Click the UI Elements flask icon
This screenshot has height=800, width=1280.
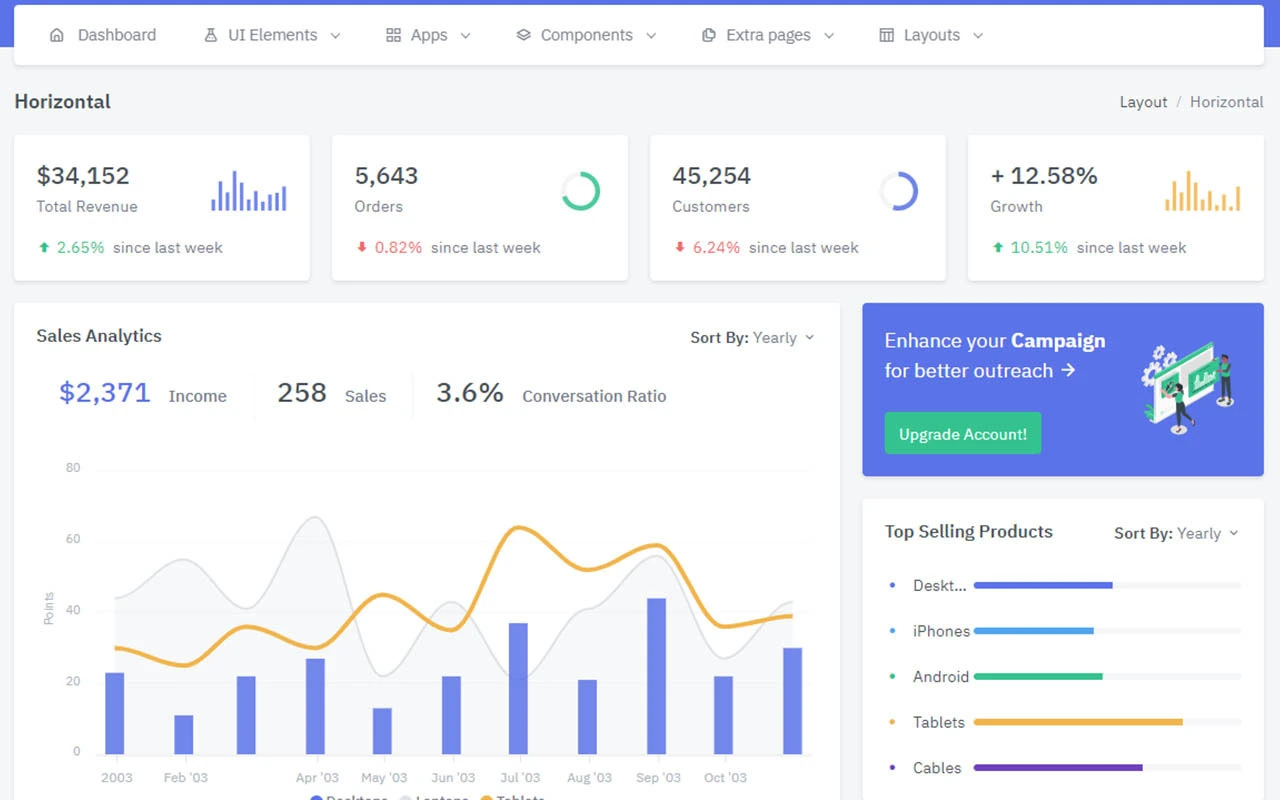pyautogui.click(x=209, y=34)
